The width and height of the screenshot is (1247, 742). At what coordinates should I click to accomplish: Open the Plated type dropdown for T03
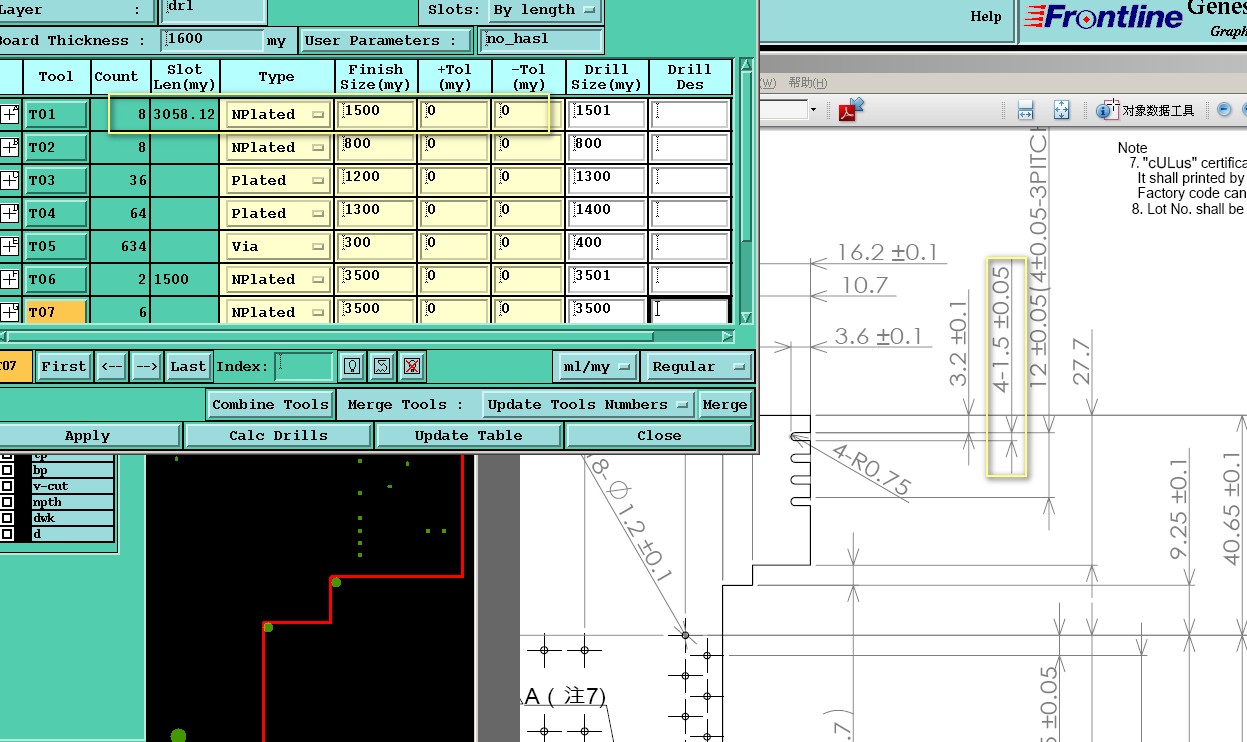coord(279,180)
